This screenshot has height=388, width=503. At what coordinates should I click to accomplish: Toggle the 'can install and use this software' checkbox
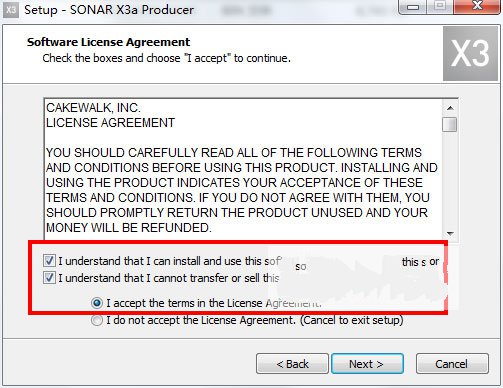[49, 261]
